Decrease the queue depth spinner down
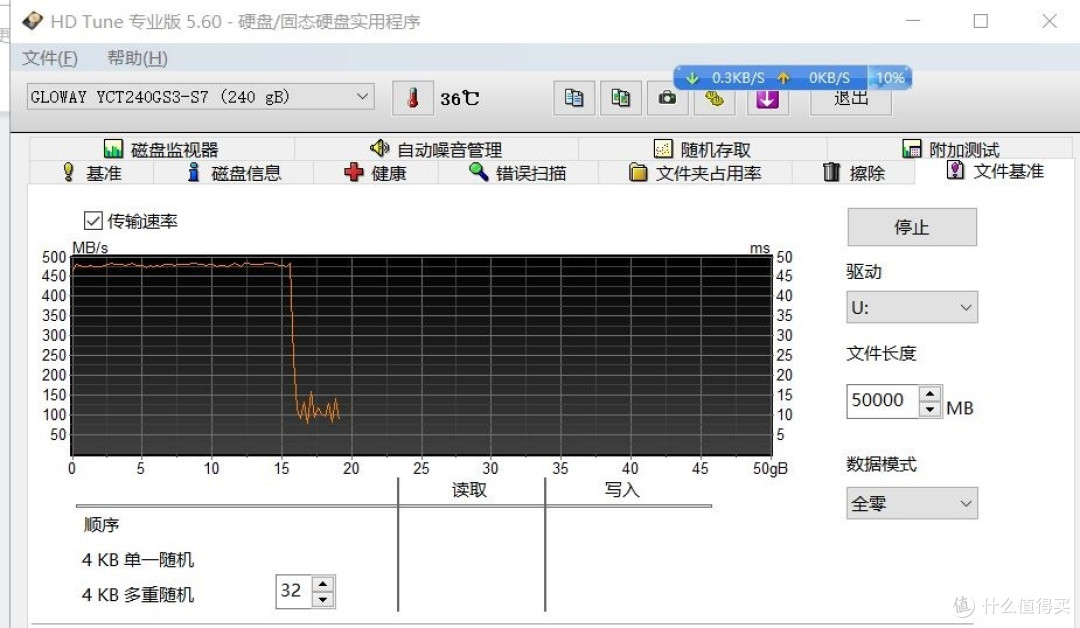1080x628 pixels. pyautogui.click(x=323, y=600)
